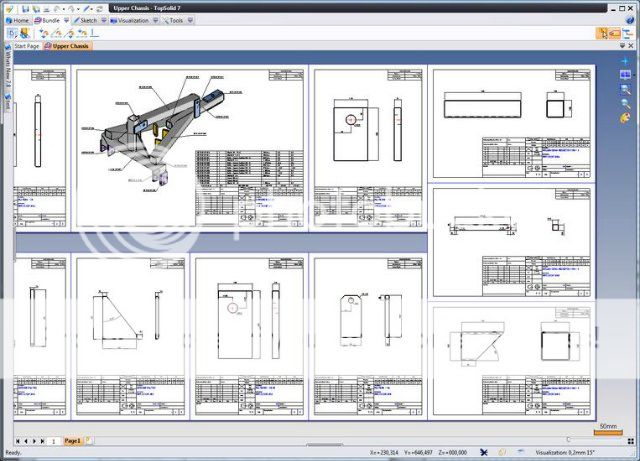This screenshot has width=640, height=461.
Task: Toggle the highlighted selection mode icon at top right
Action: click(605, 32)
